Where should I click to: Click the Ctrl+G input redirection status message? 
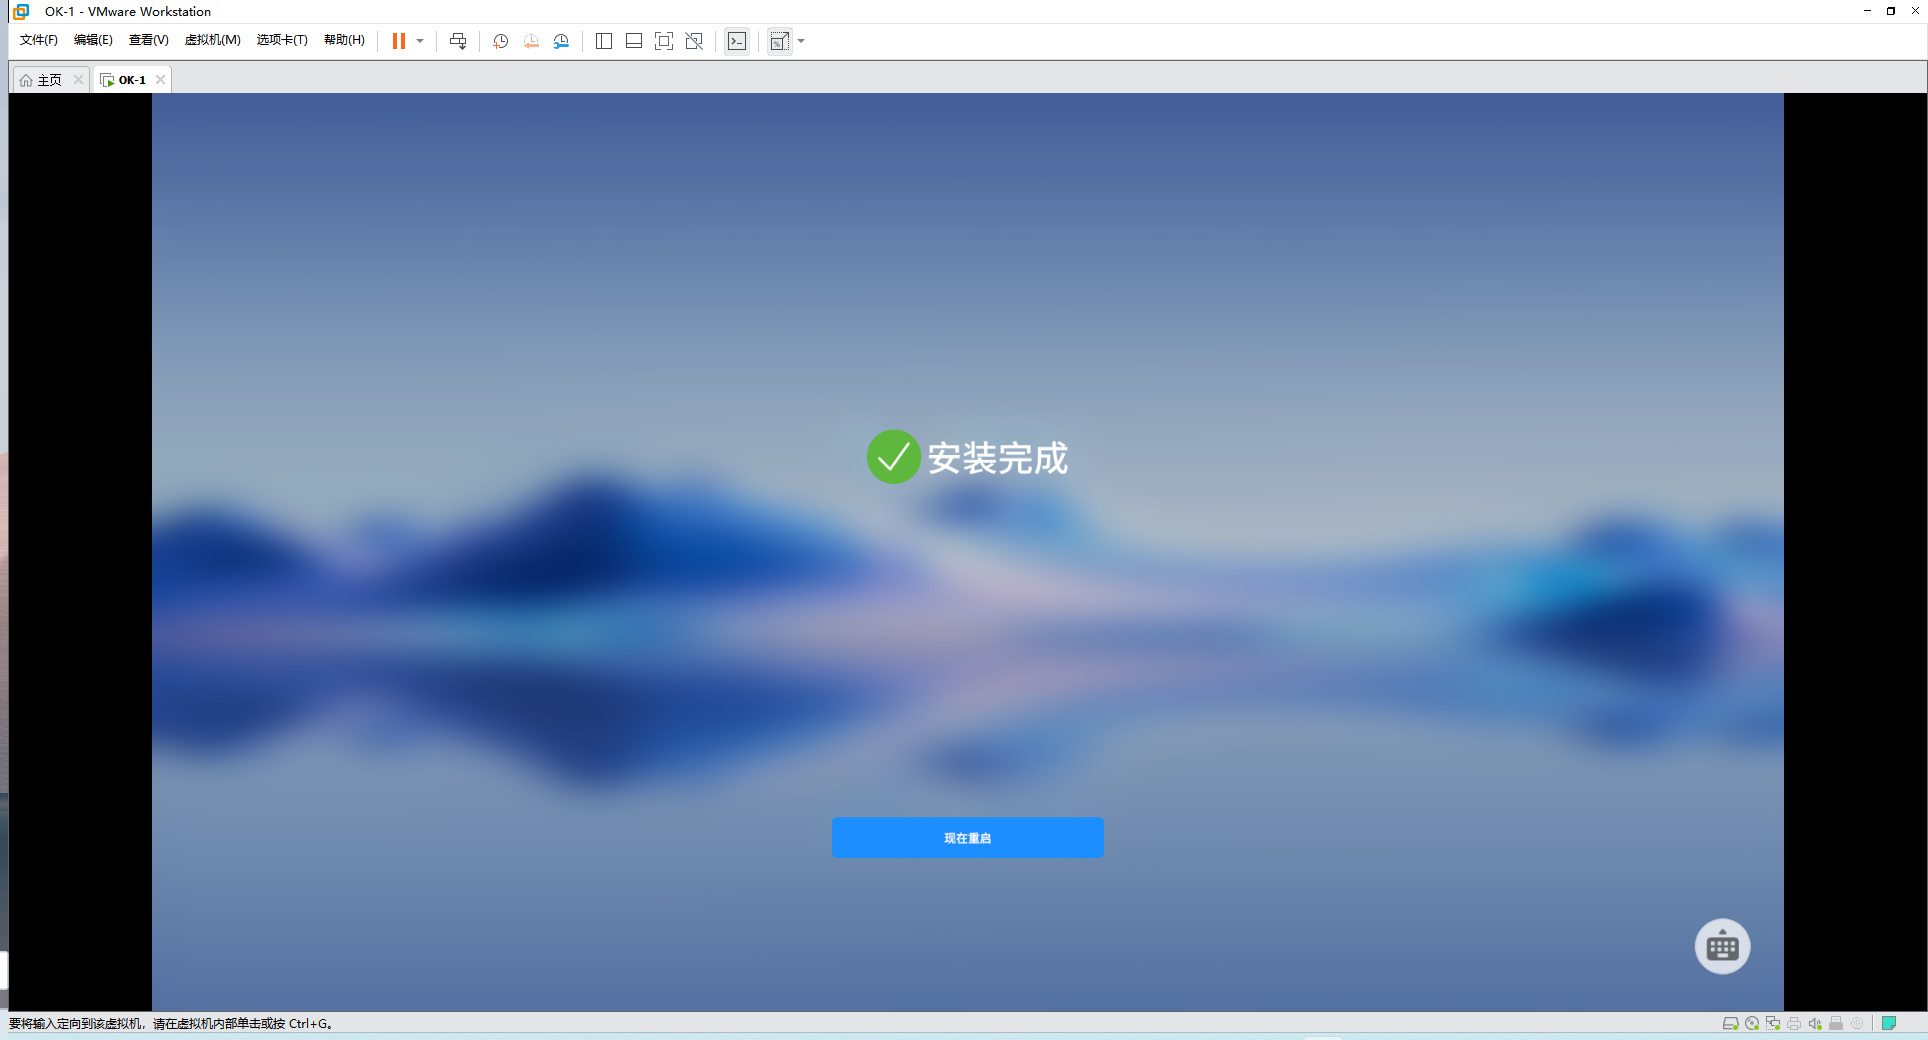click(x=171, y=1023)
